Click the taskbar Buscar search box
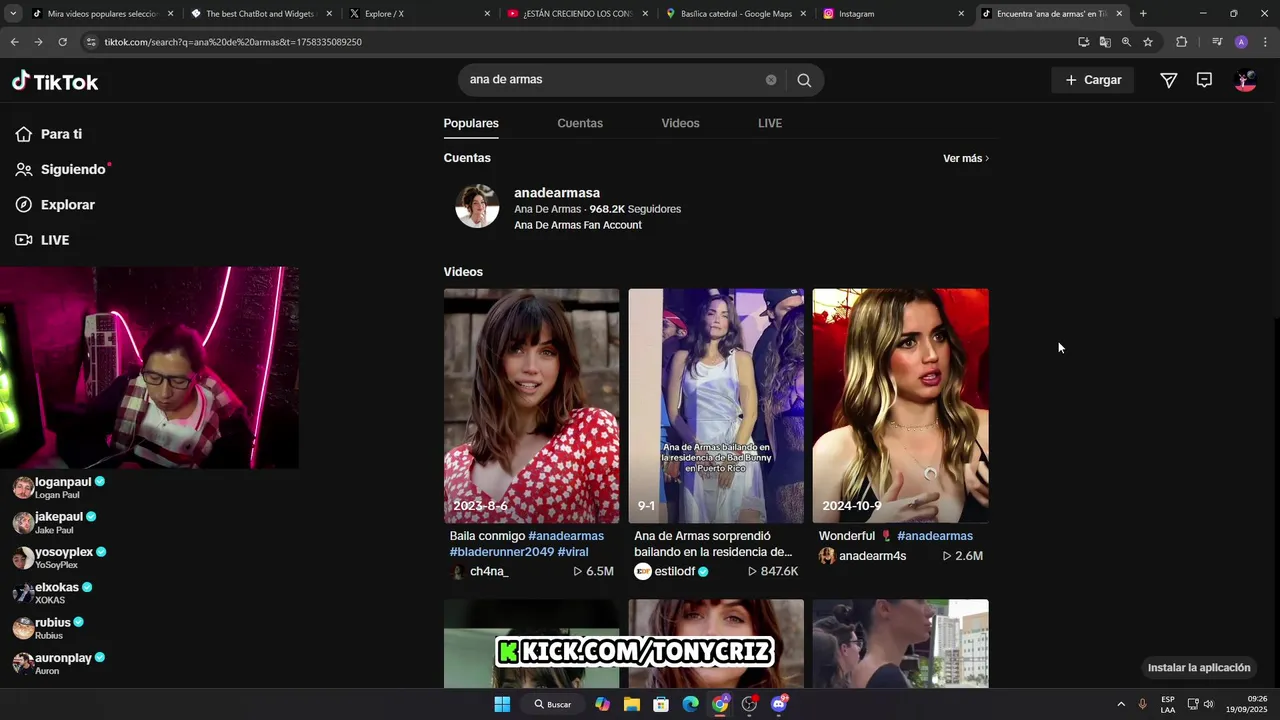The image size is (1280, 720). (552, 704)
